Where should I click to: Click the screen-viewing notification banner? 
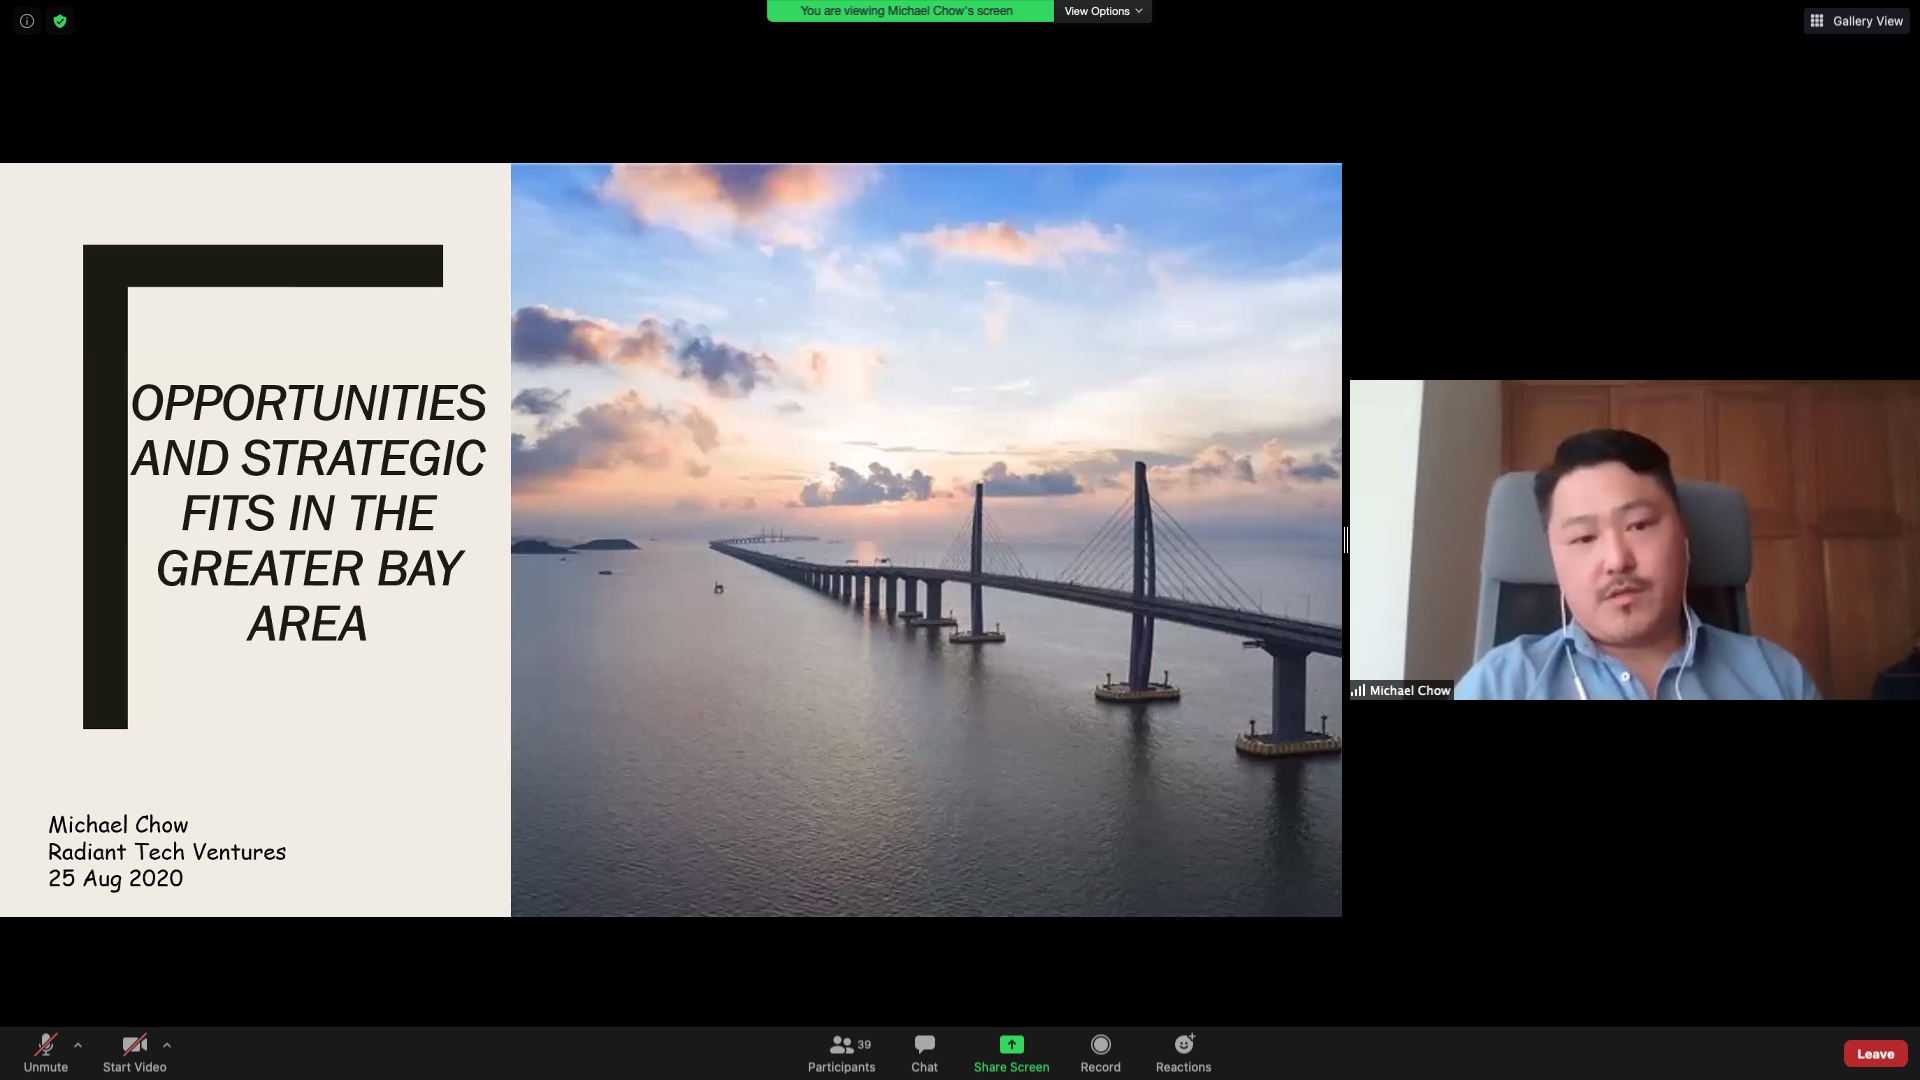908,11
